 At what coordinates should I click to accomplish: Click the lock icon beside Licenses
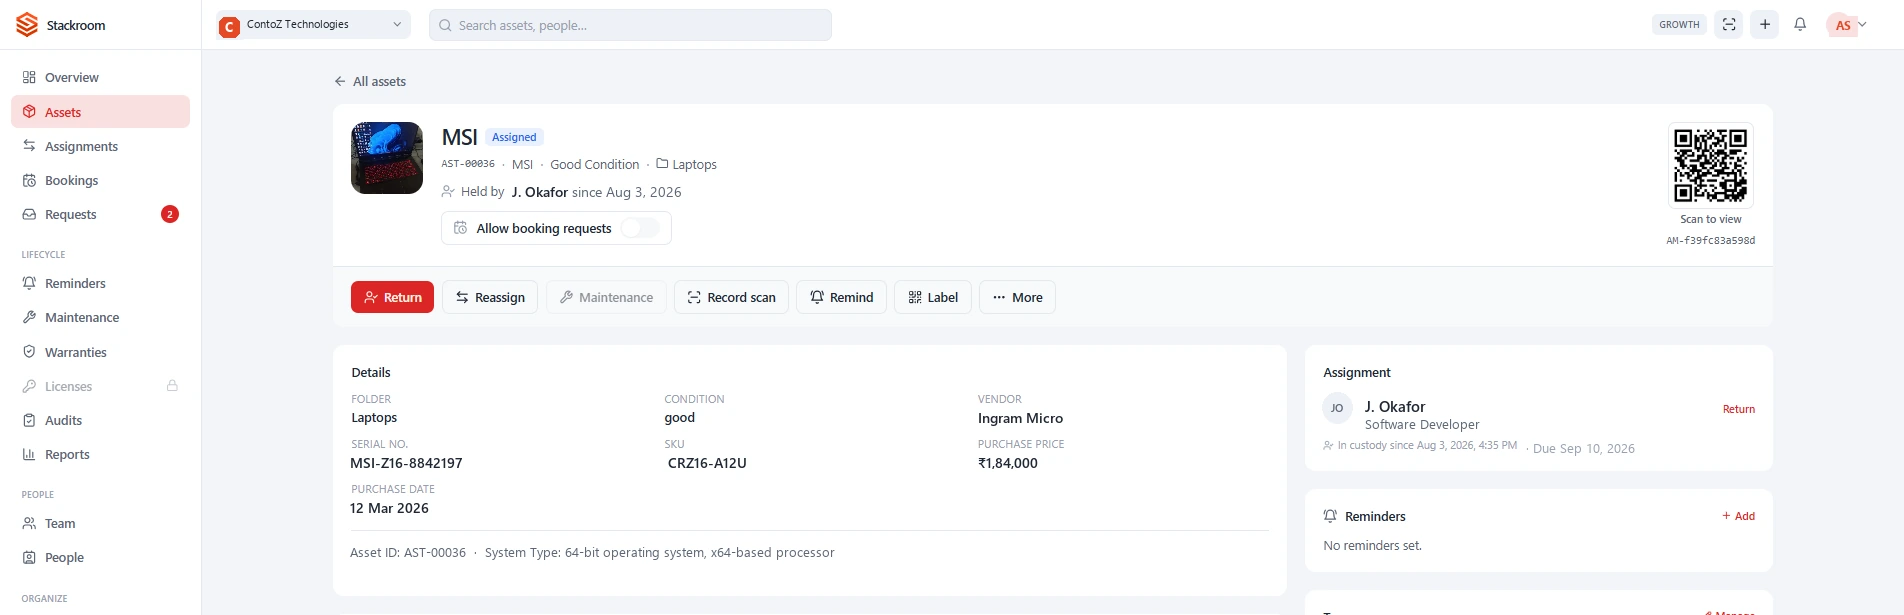(x=172, y=385)
